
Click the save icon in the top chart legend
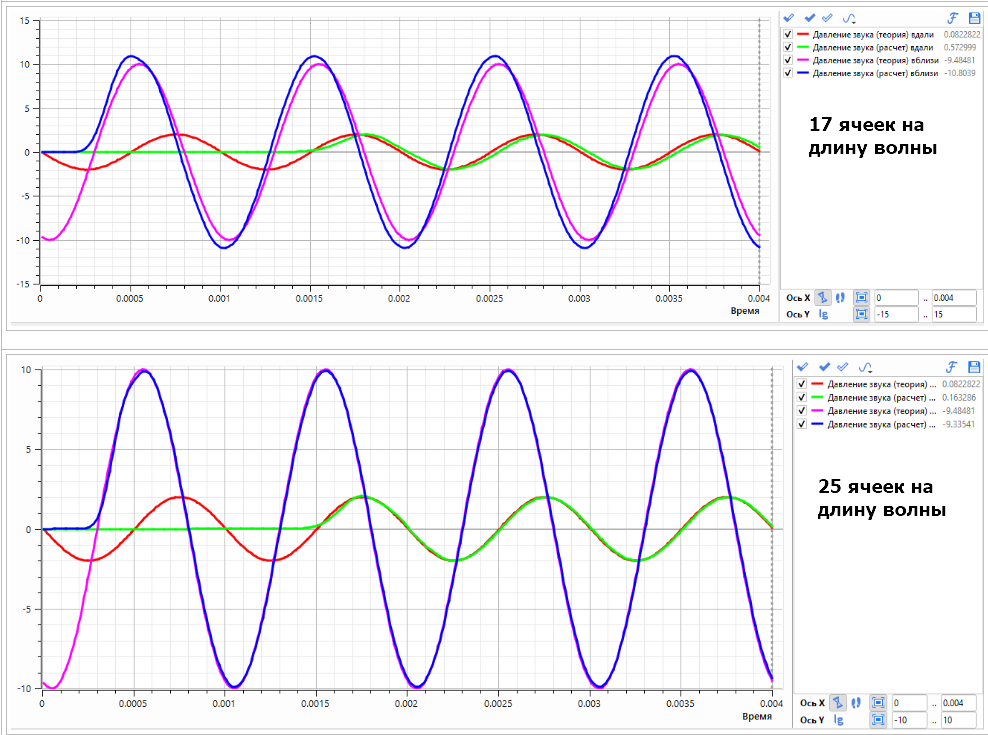click(974, 18)
